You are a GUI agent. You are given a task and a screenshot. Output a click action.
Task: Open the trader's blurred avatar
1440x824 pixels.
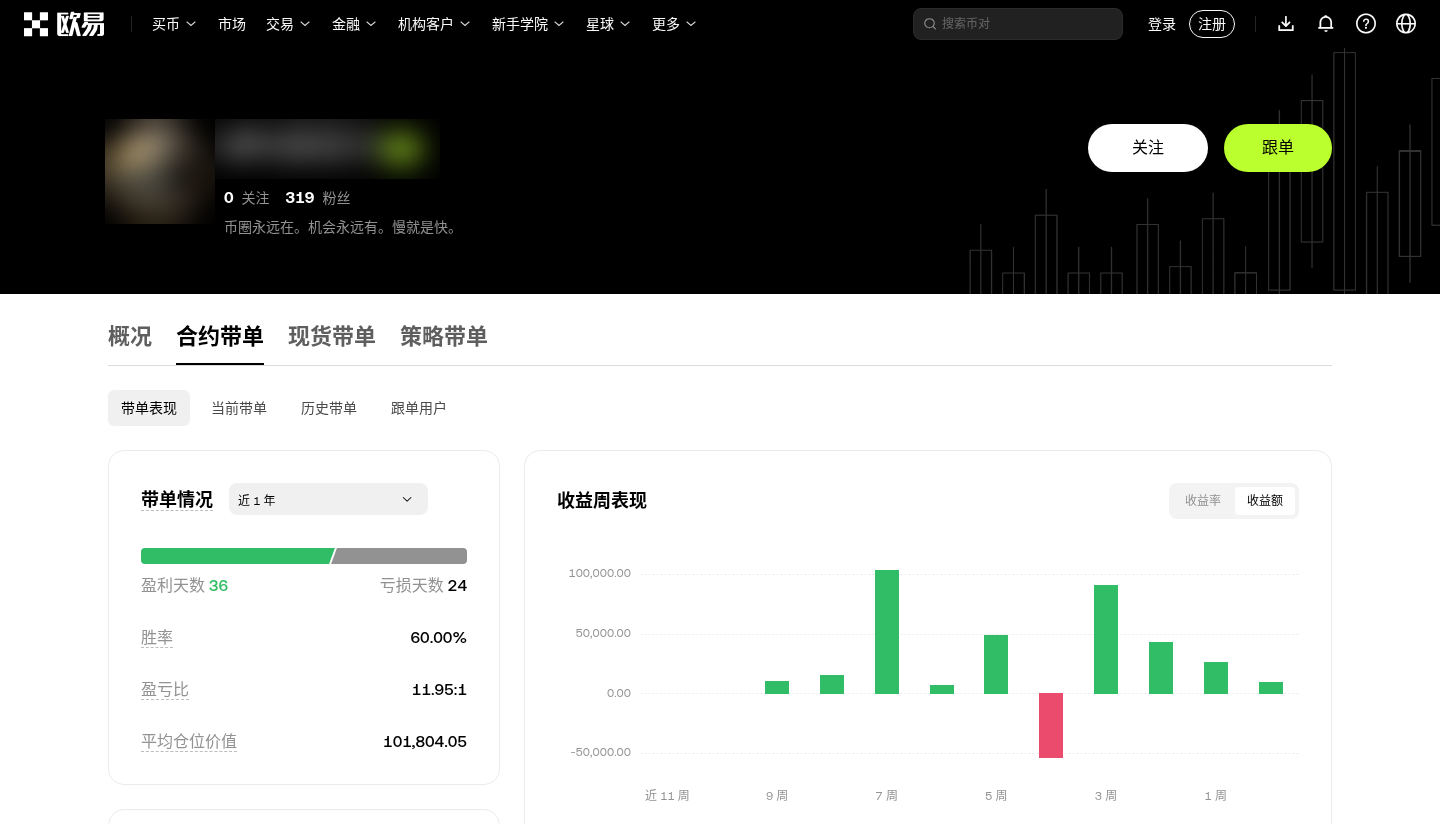[x=158, y=171]
